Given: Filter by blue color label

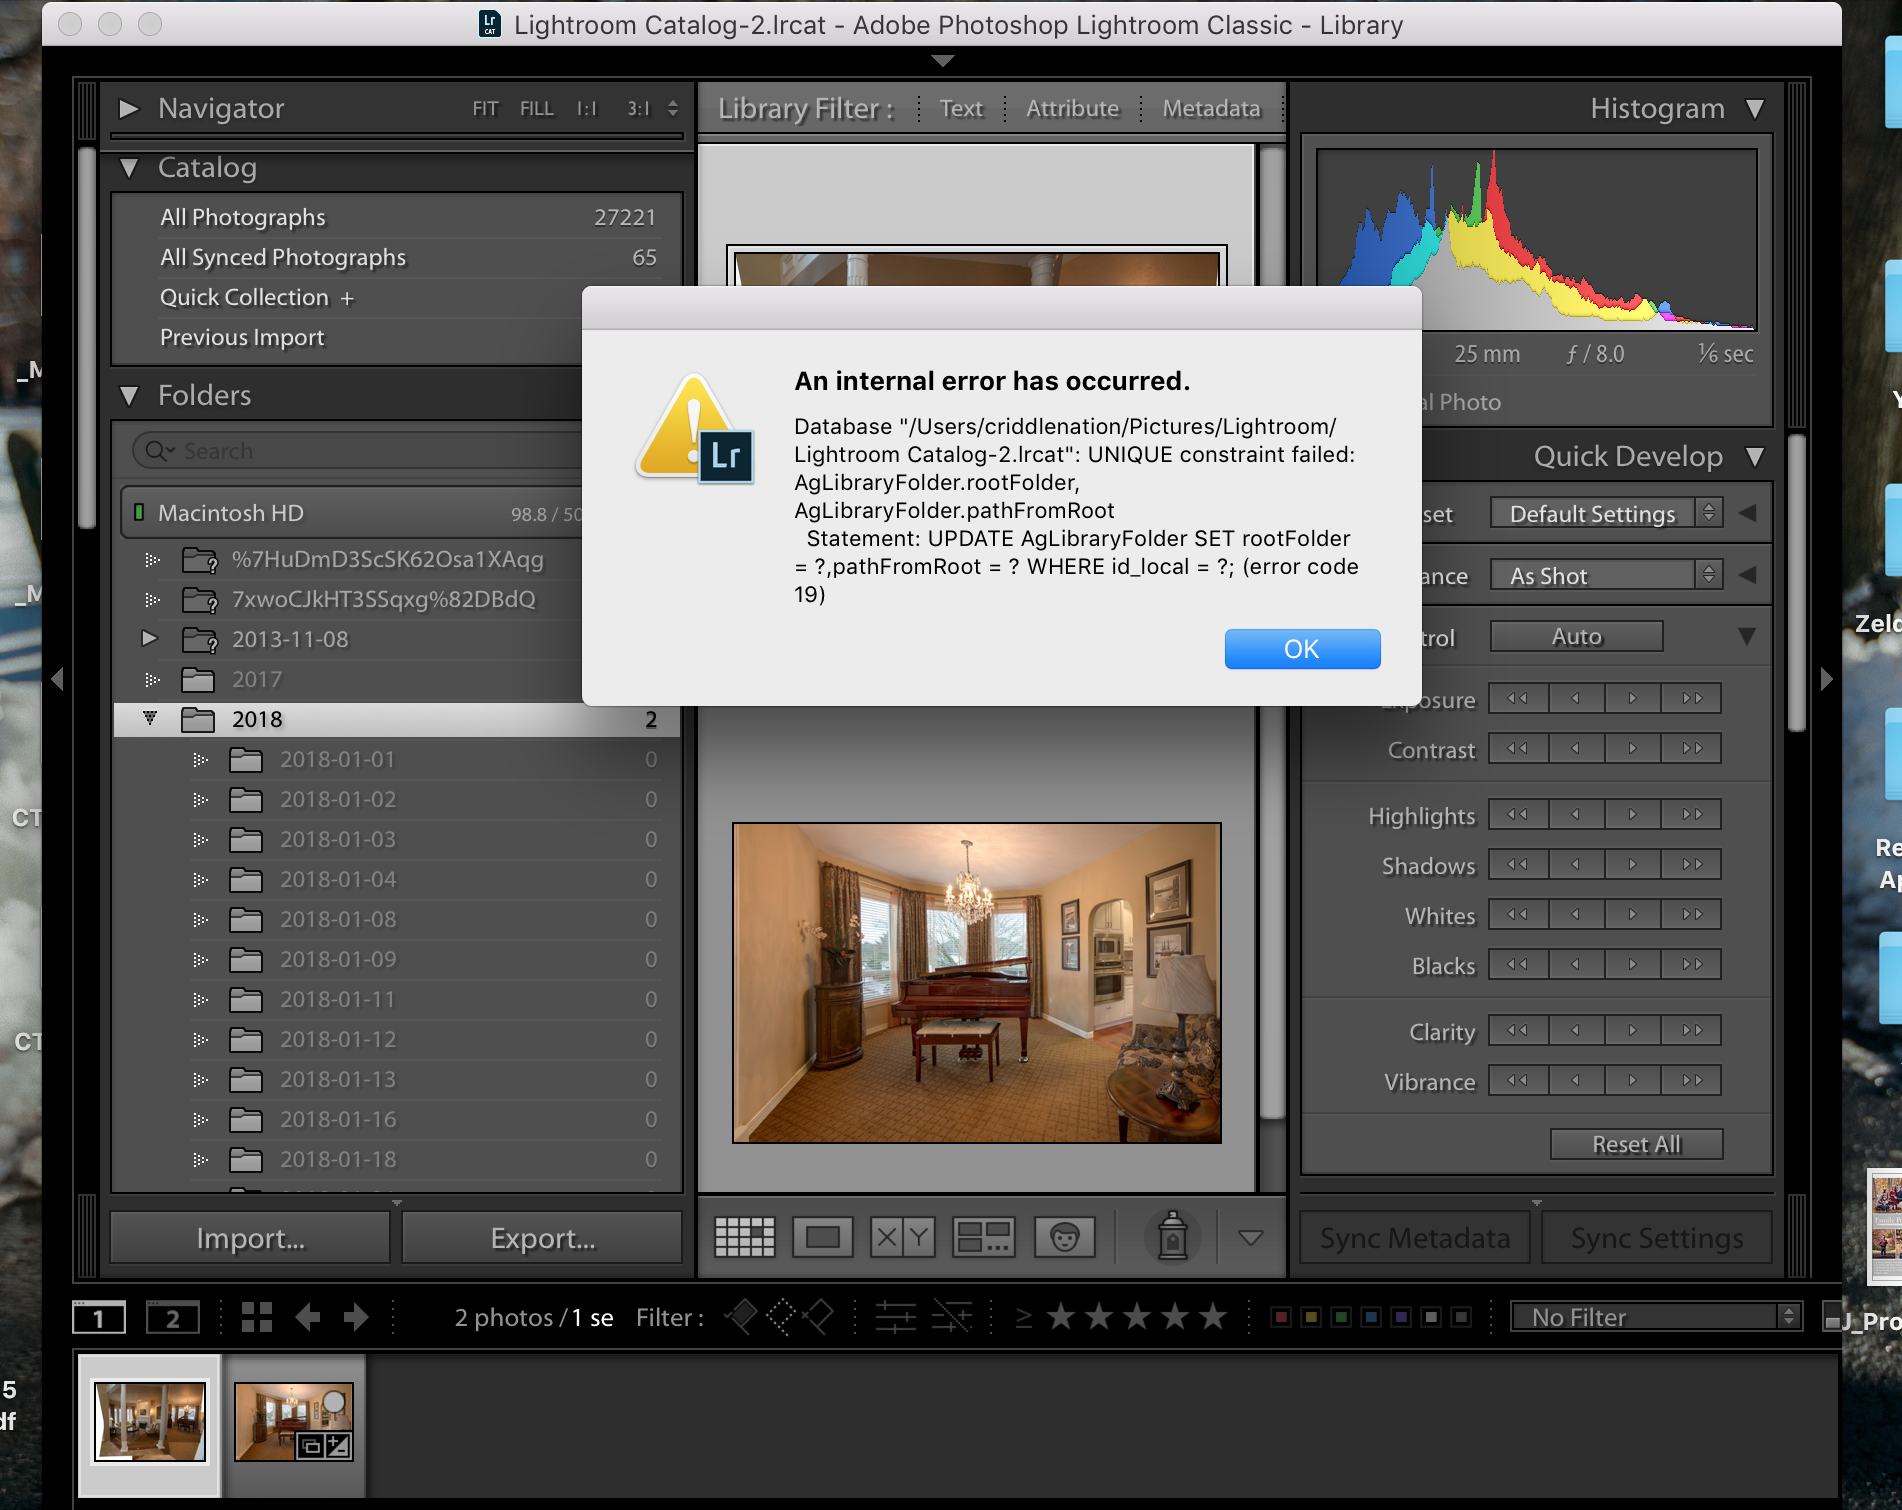Looking at the screenshot, I should point(1371,1317).
